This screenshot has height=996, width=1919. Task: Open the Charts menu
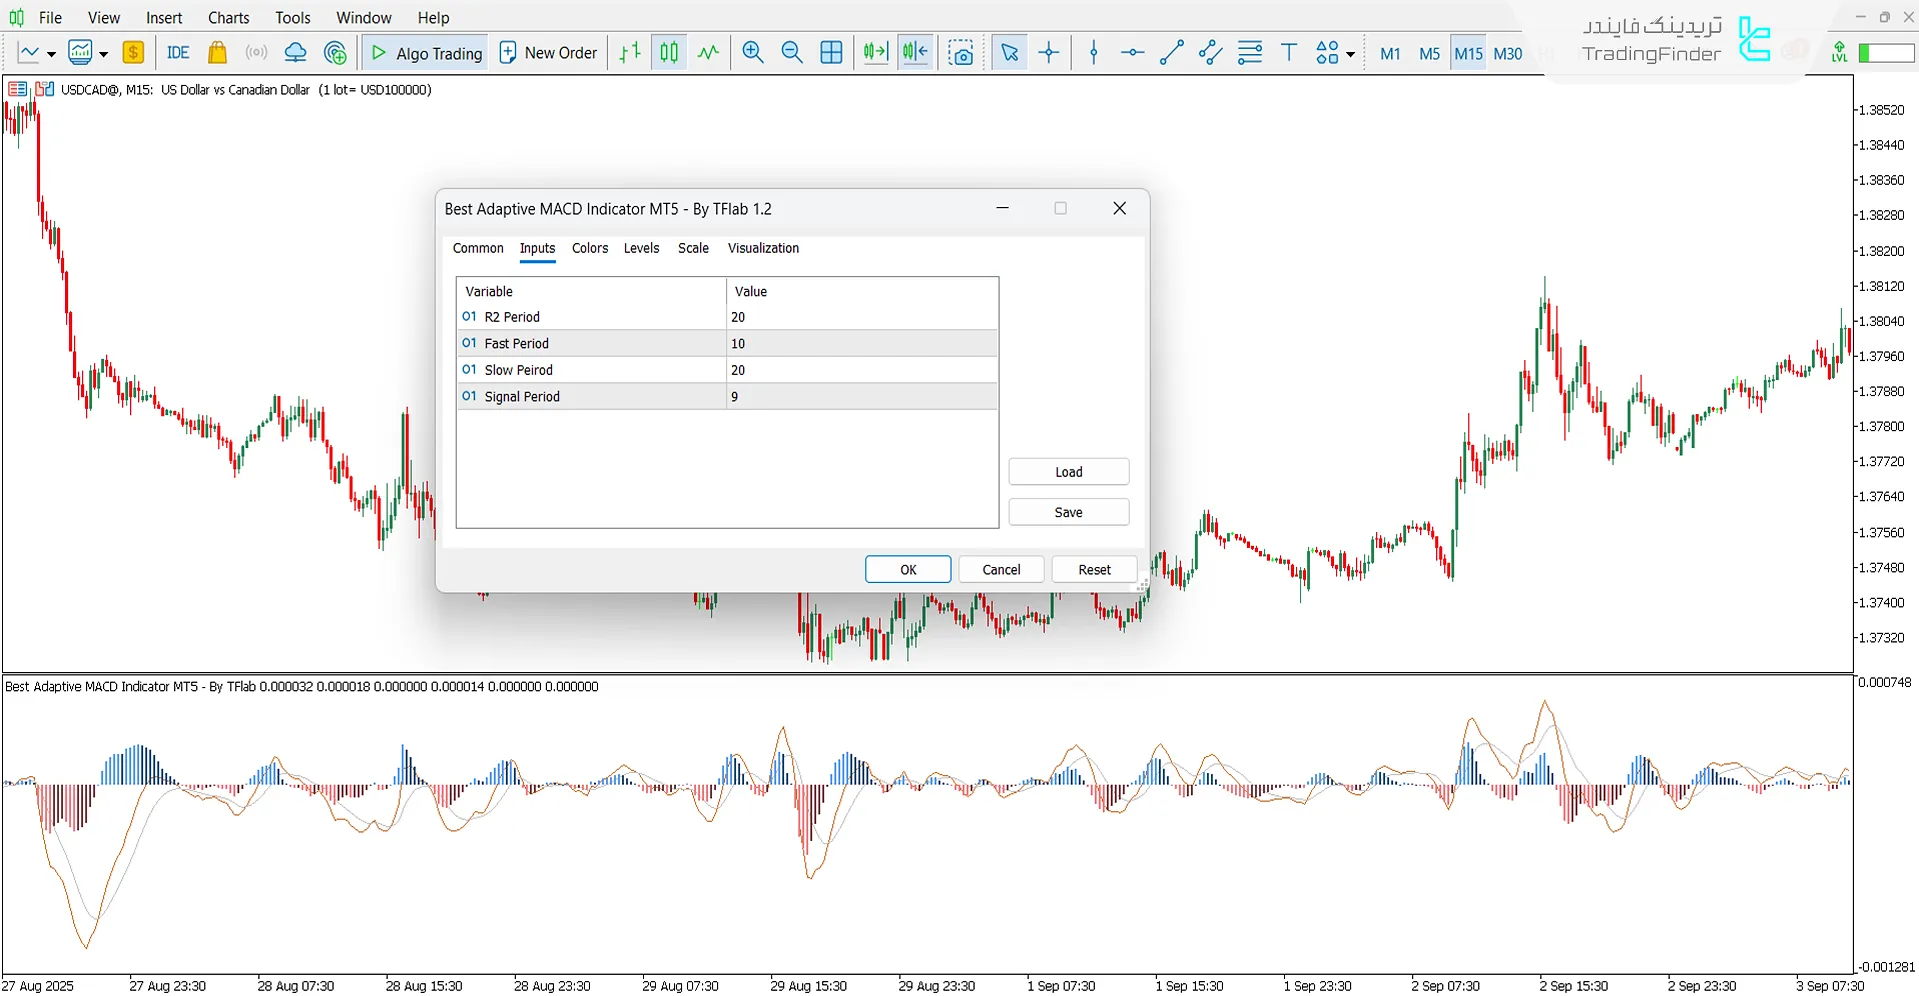pyautogui.click(x=228, y=17)
